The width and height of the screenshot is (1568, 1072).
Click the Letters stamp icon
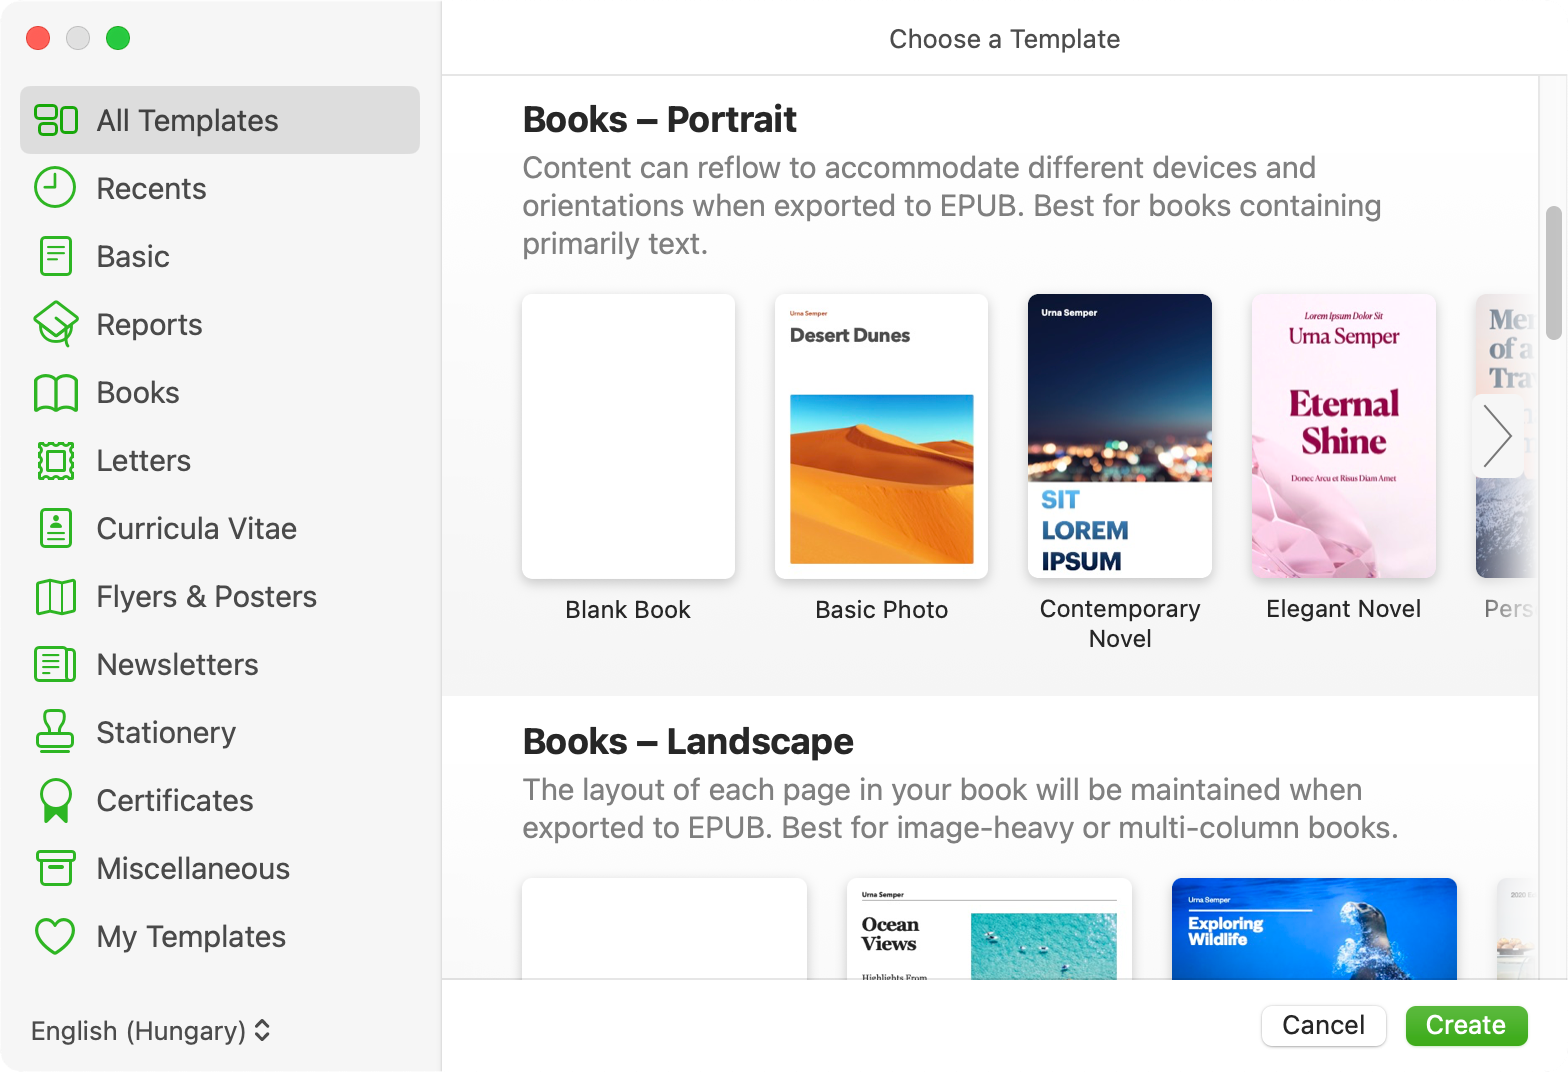(x=56, y=461)
